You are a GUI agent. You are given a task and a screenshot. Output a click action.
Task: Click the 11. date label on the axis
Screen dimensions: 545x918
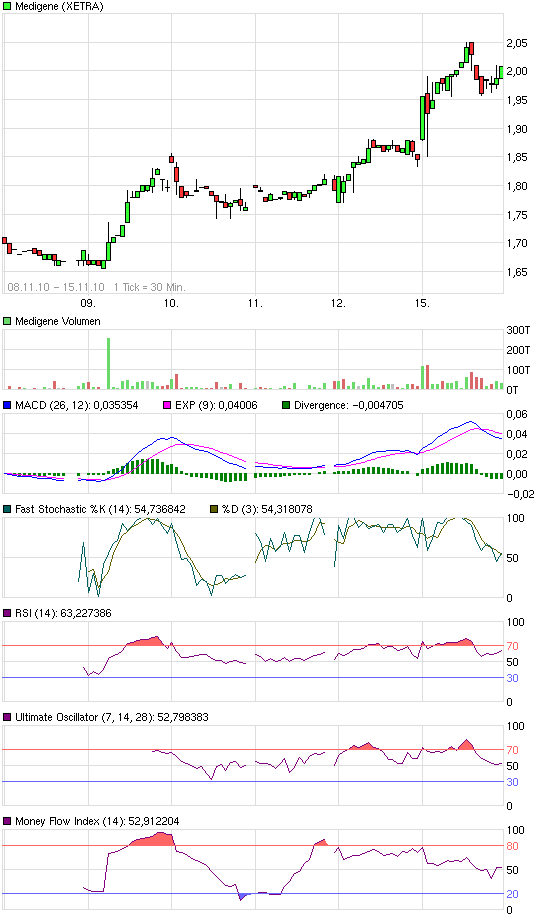[255, 303]
